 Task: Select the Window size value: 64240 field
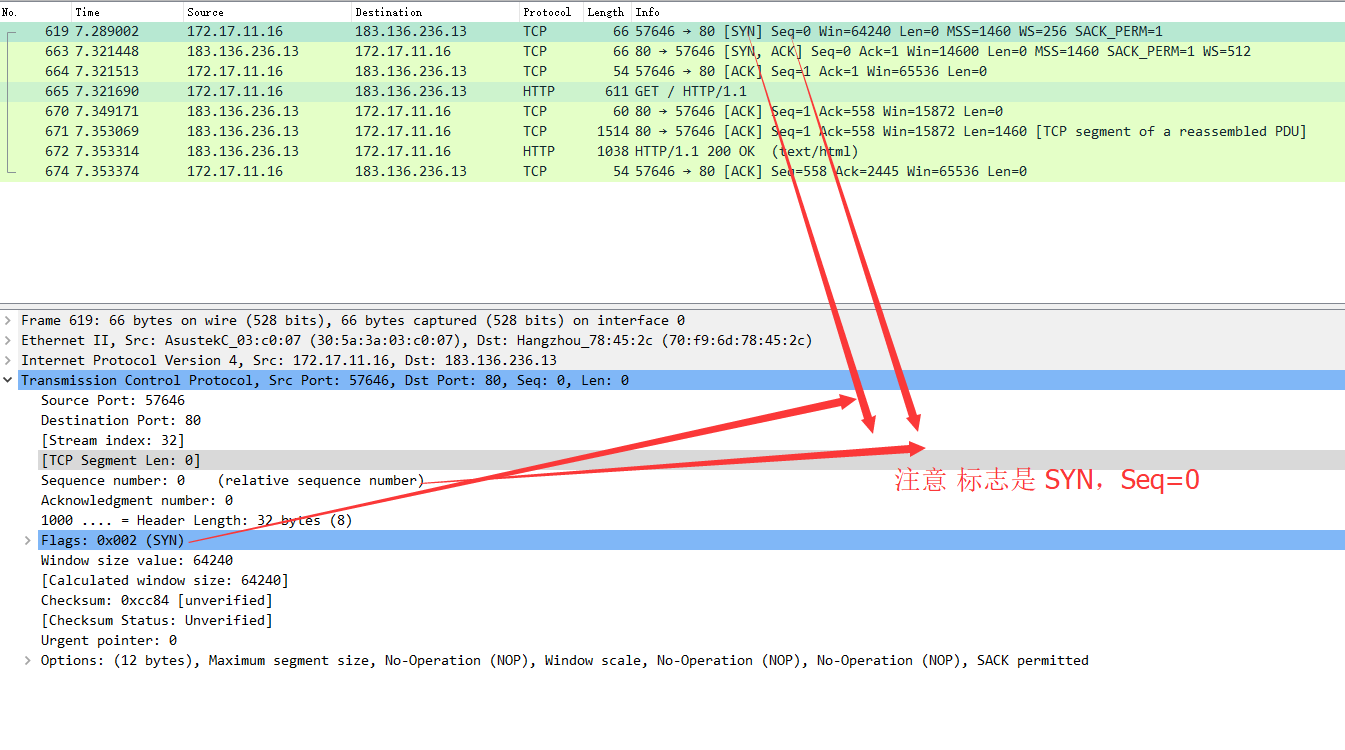coord(137,561)
